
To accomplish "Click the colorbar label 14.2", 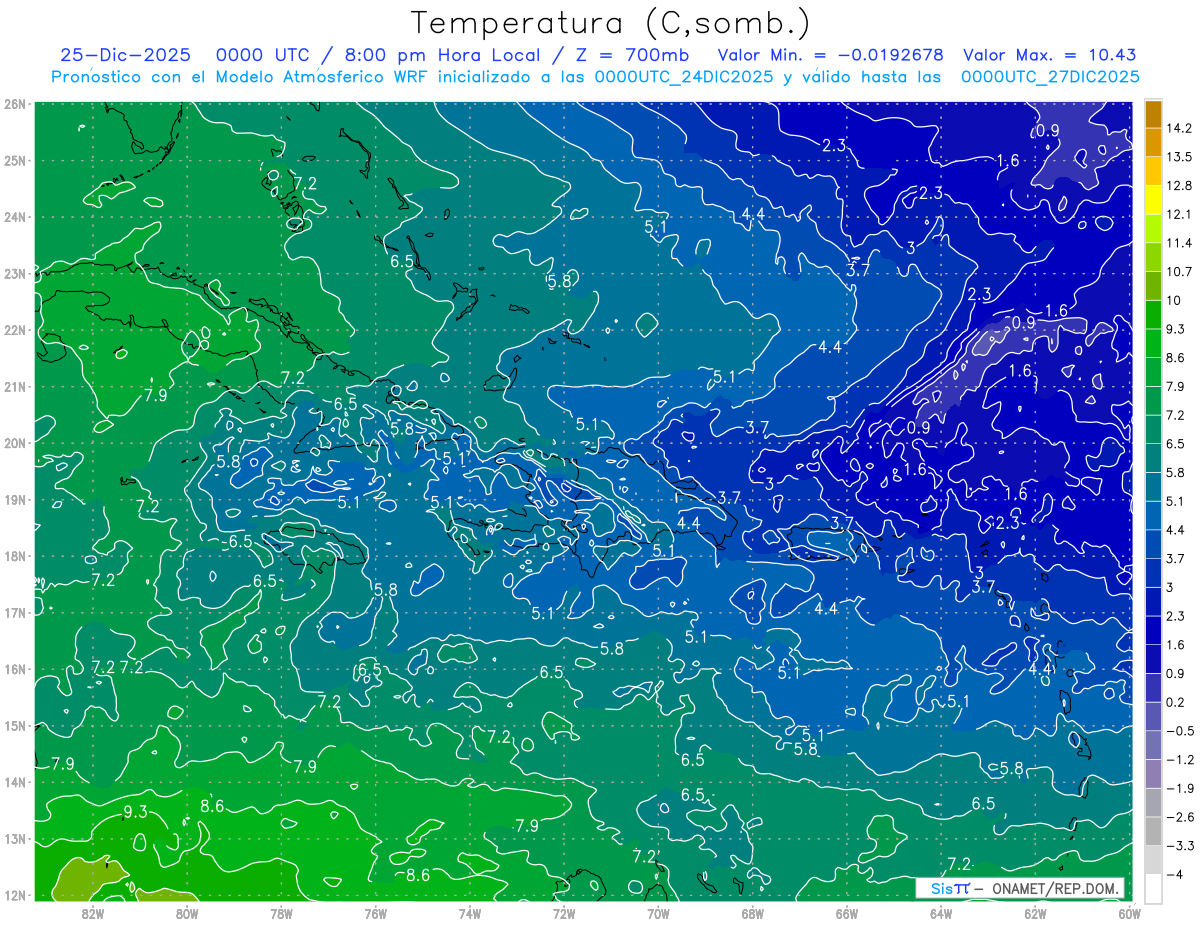I will [x=1179, y=128].
